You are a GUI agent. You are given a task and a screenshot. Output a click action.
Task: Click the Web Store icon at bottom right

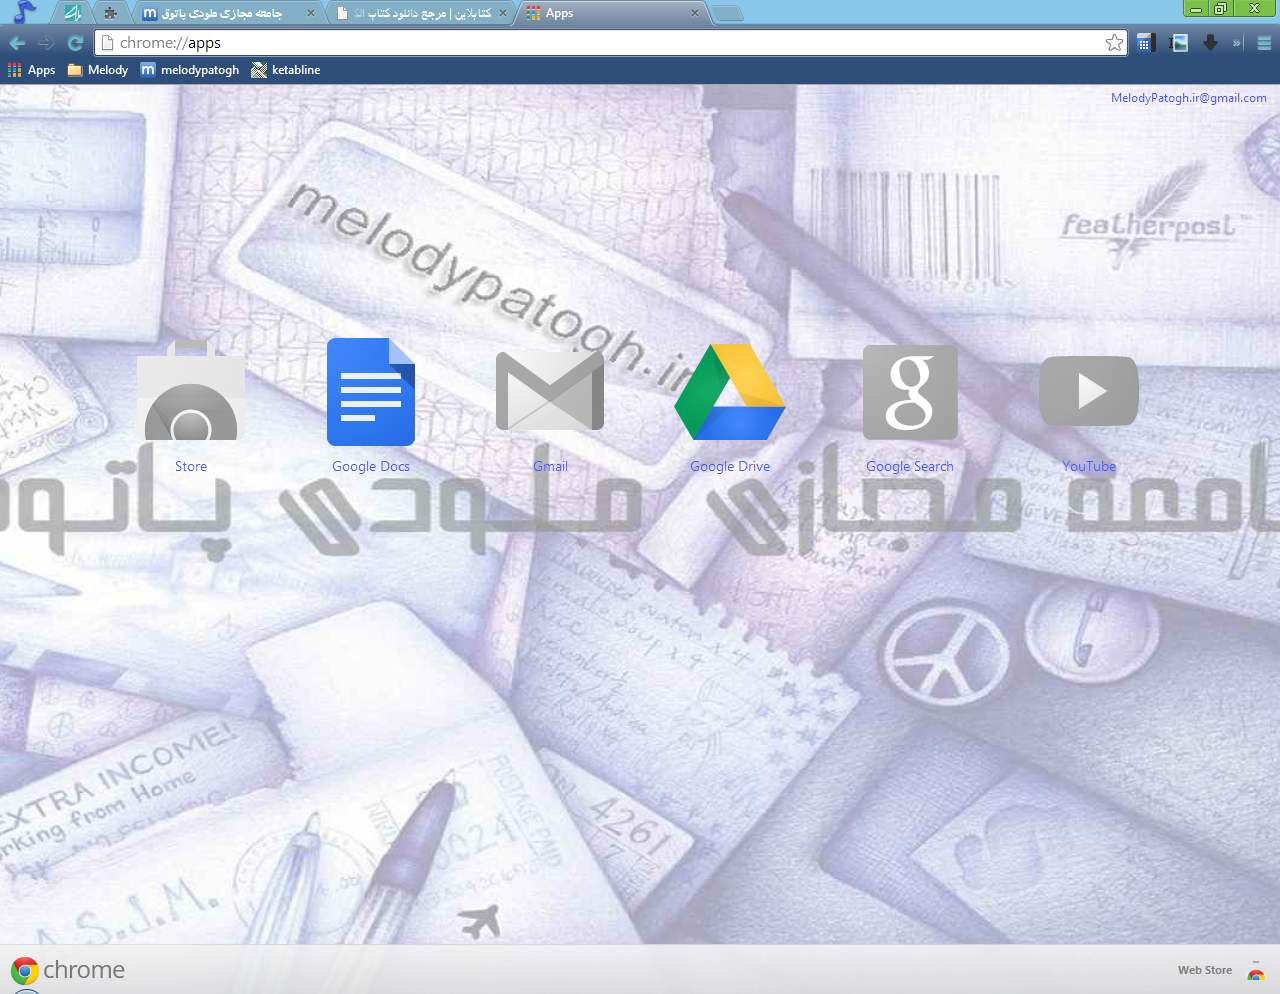tap(1256, 970)
